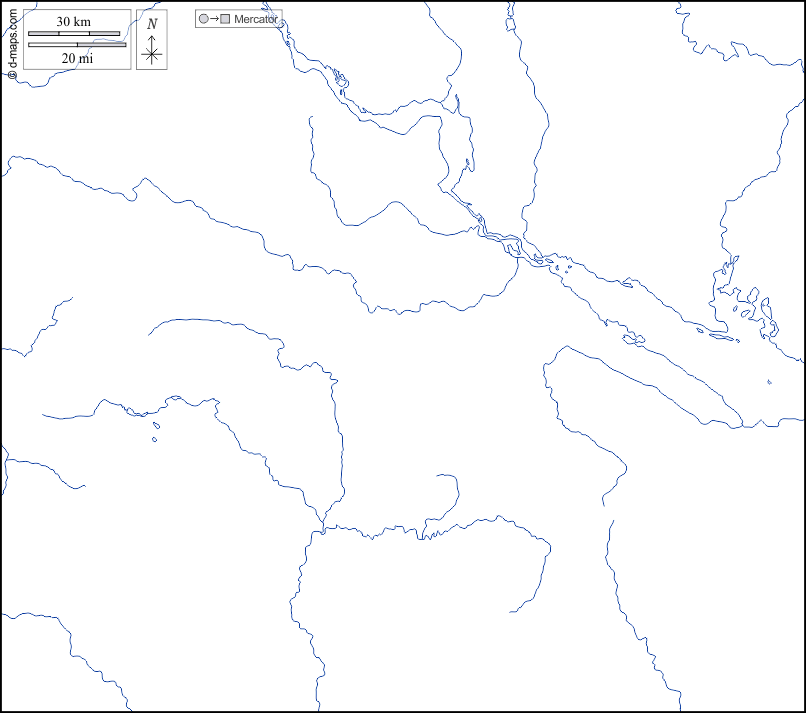Click the island cluster near the eastern coast
The width and height of the screenshot is (806, 713).
(745, 303)
